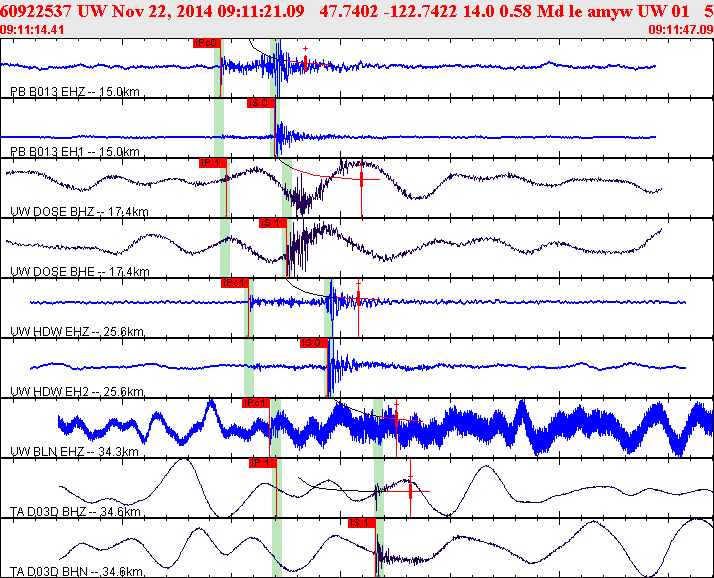Click the 'TA D03D BHZ -- 34.6km' channel label
The image size is (714, 578).
click(75, 512)
